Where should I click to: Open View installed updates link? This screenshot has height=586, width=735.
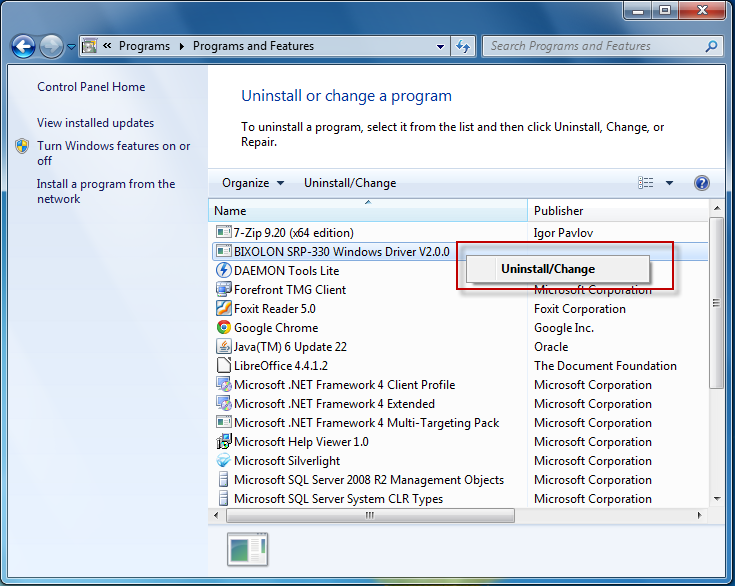[96, 123]
